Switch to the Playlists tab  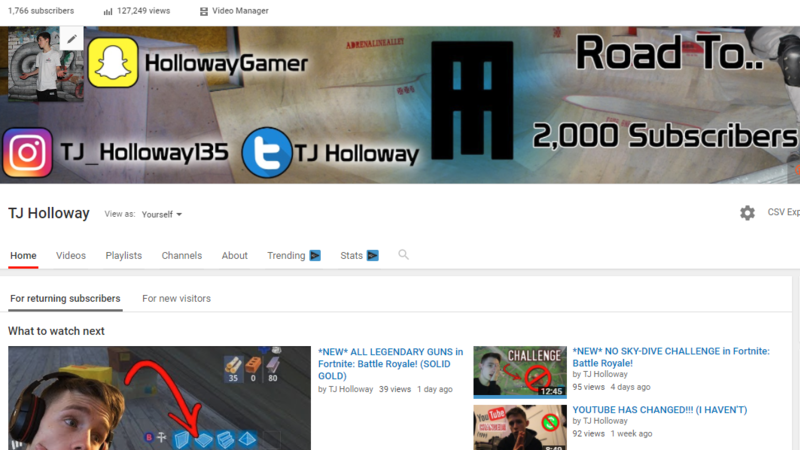click(x=124, y=256)
